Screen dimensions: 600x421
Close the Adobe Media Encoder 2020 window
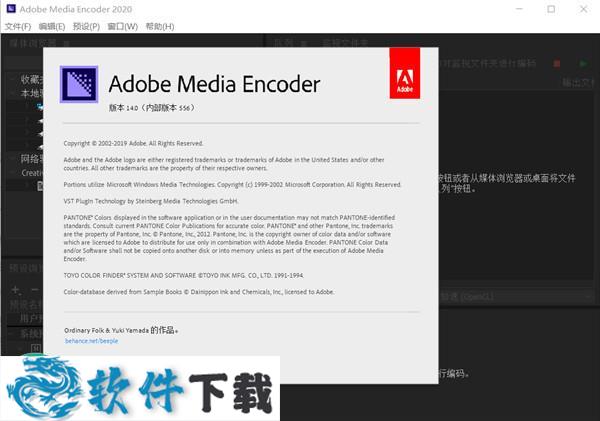tap(583, 9)
